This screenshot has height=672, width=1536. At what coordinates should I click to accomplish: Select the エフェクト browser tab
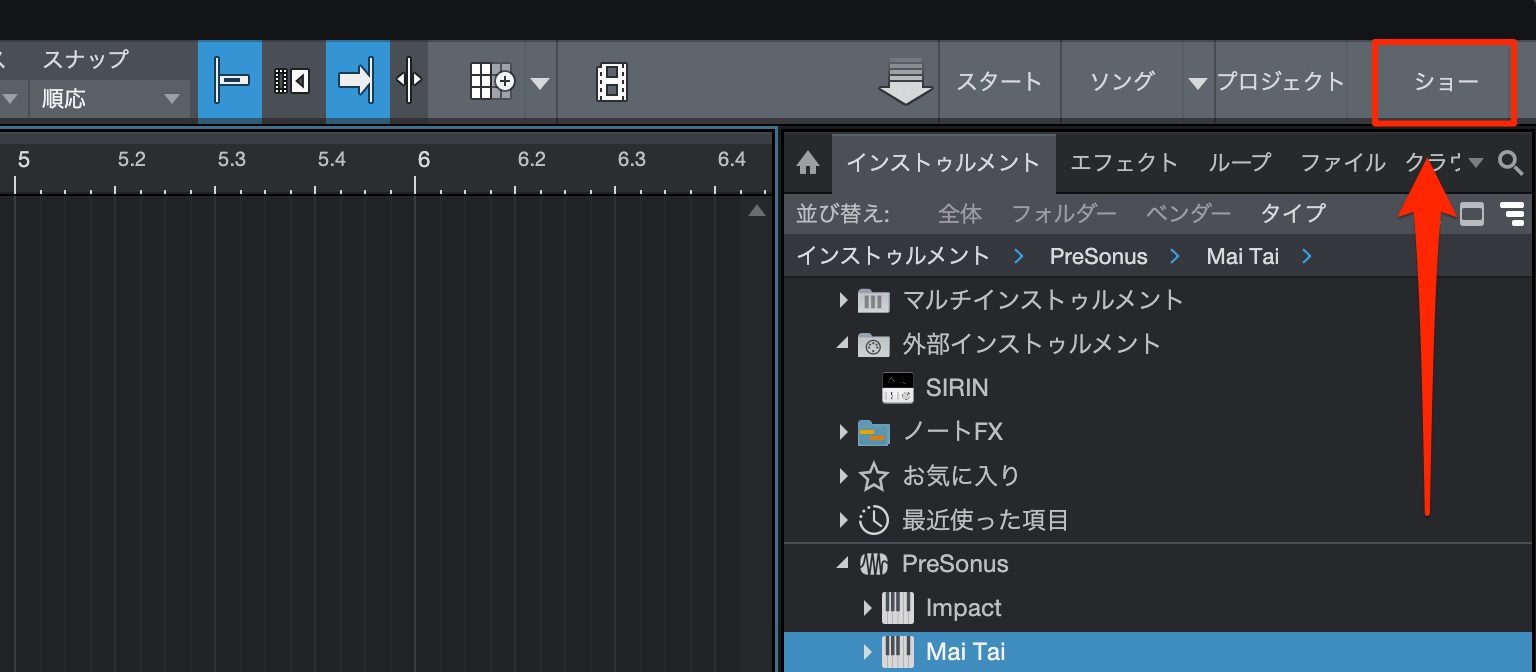click(x=1124, y=163)
